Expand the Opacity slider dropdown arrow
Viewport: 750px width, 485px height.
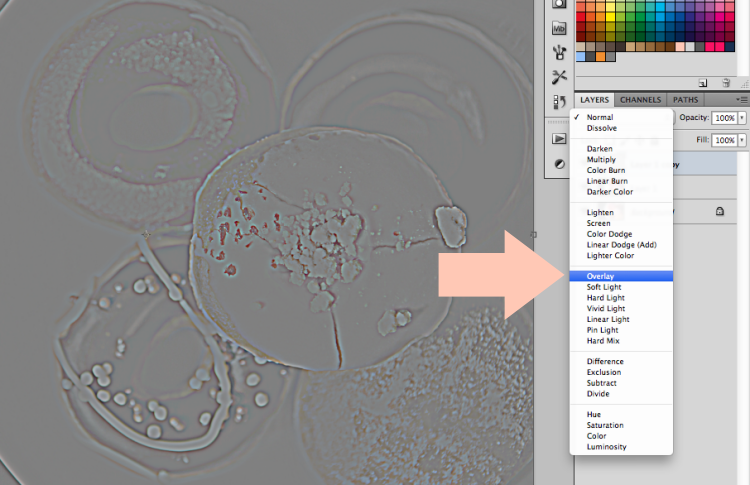[x=742, y=118]
